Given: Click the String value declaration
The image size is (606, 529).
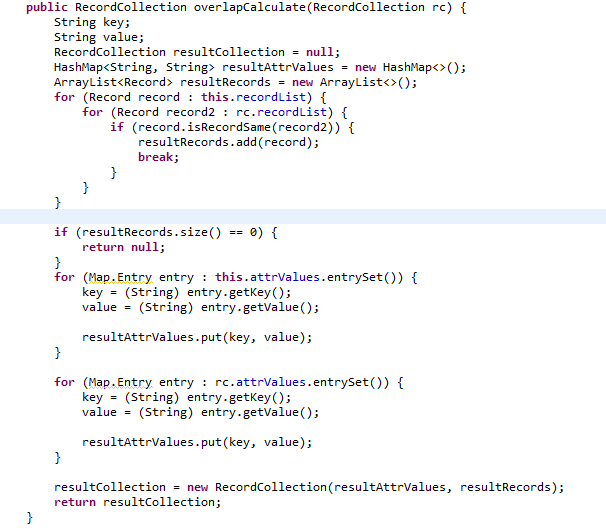Looking at the screenshot, I should point(99,37).
